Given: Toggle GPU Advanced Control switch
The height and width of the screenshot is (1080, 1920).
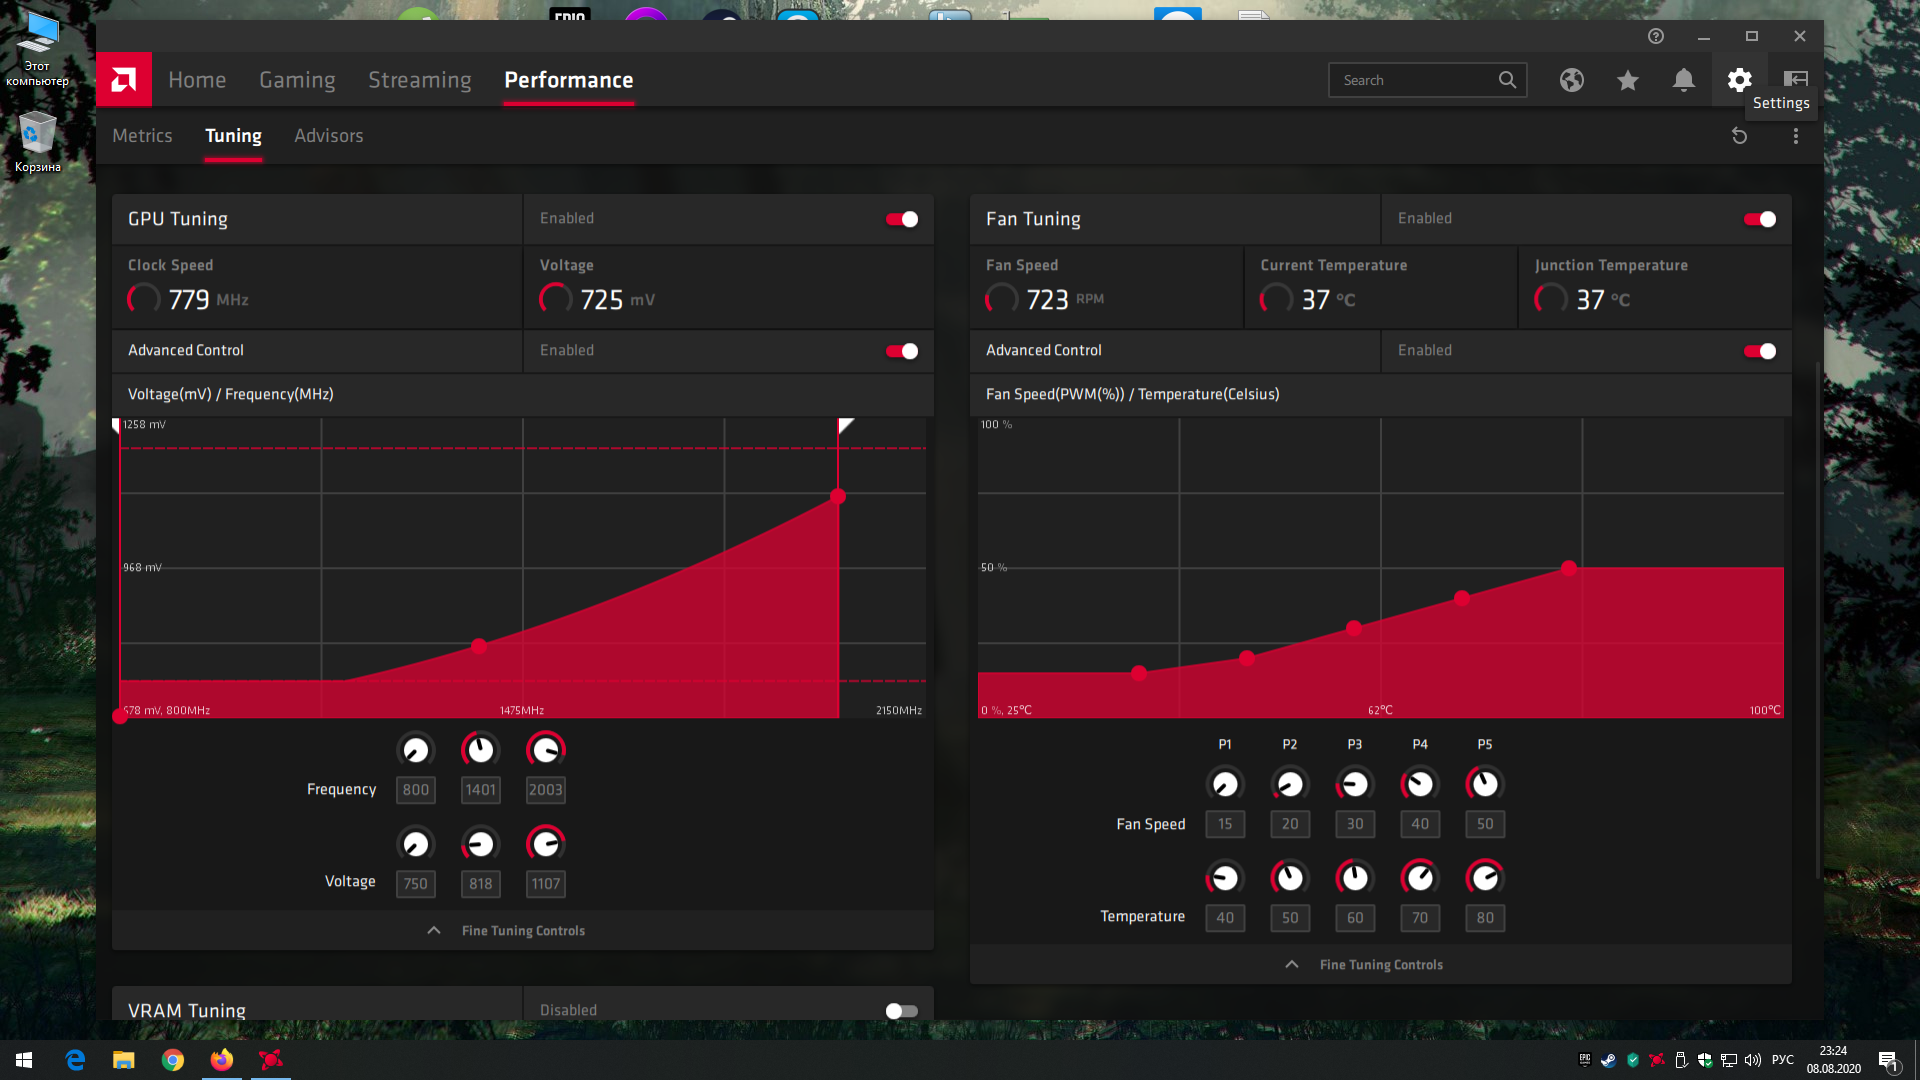Looking at the screenshot, I should 901,351.
